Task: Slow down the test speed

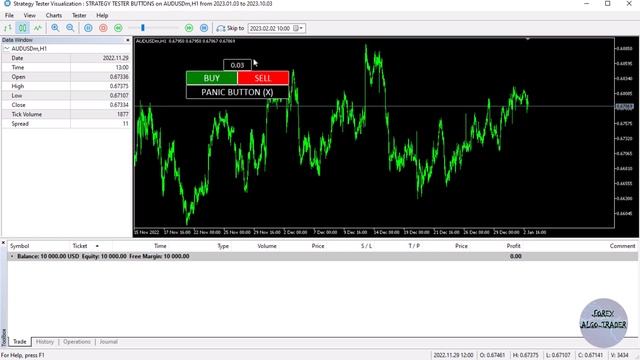Action: 118,28
